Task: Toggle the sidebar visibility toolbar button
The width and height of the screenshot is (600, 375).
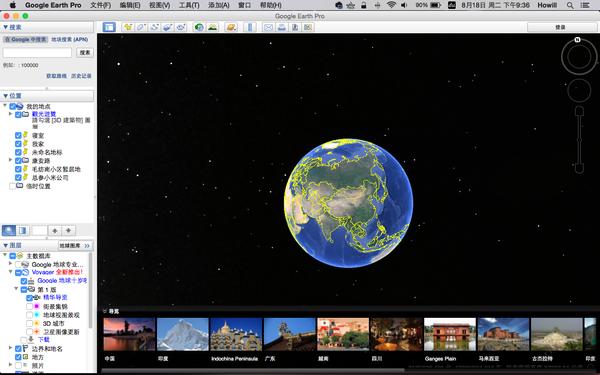Action: 109,27
